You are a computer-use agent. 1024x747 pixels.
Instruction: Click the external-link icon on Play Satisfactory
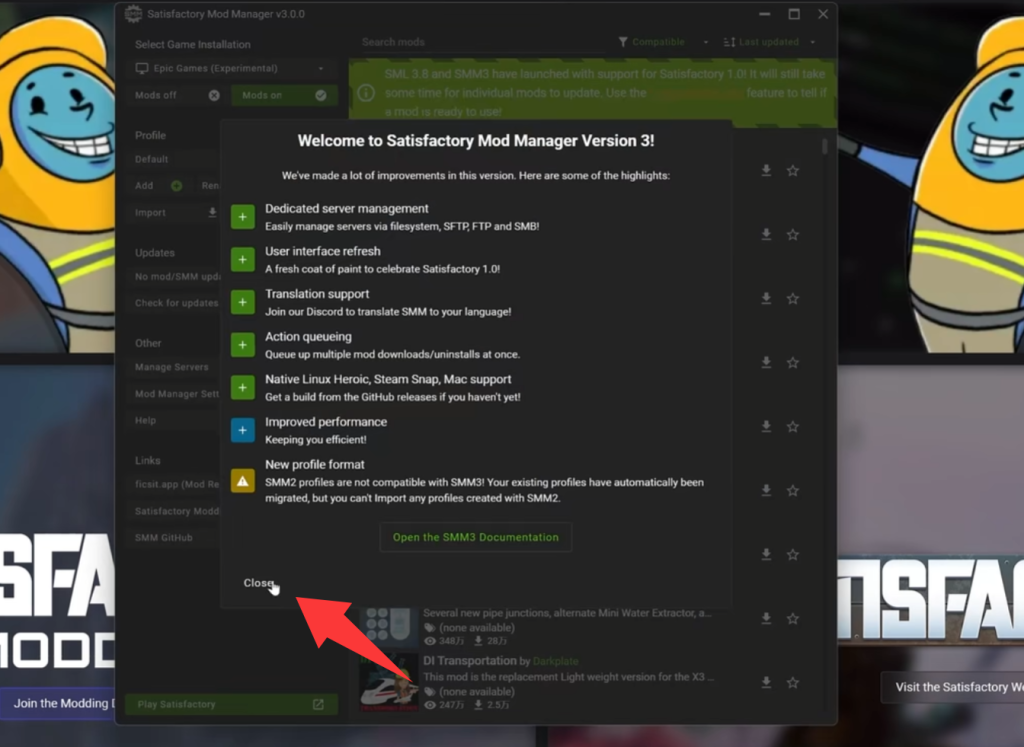click(x=318, y=705)
